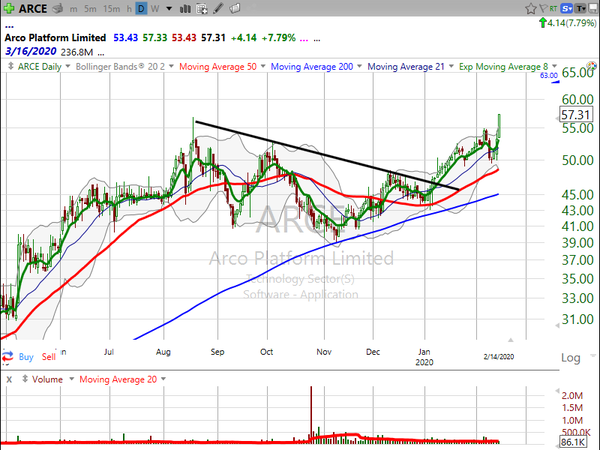Image resolution: width=600 pixels, height=450 pixels.
Task: Click the green up arrow by 4.14(7.79%)
Action: pyautogui.click(x=542, y=23)
